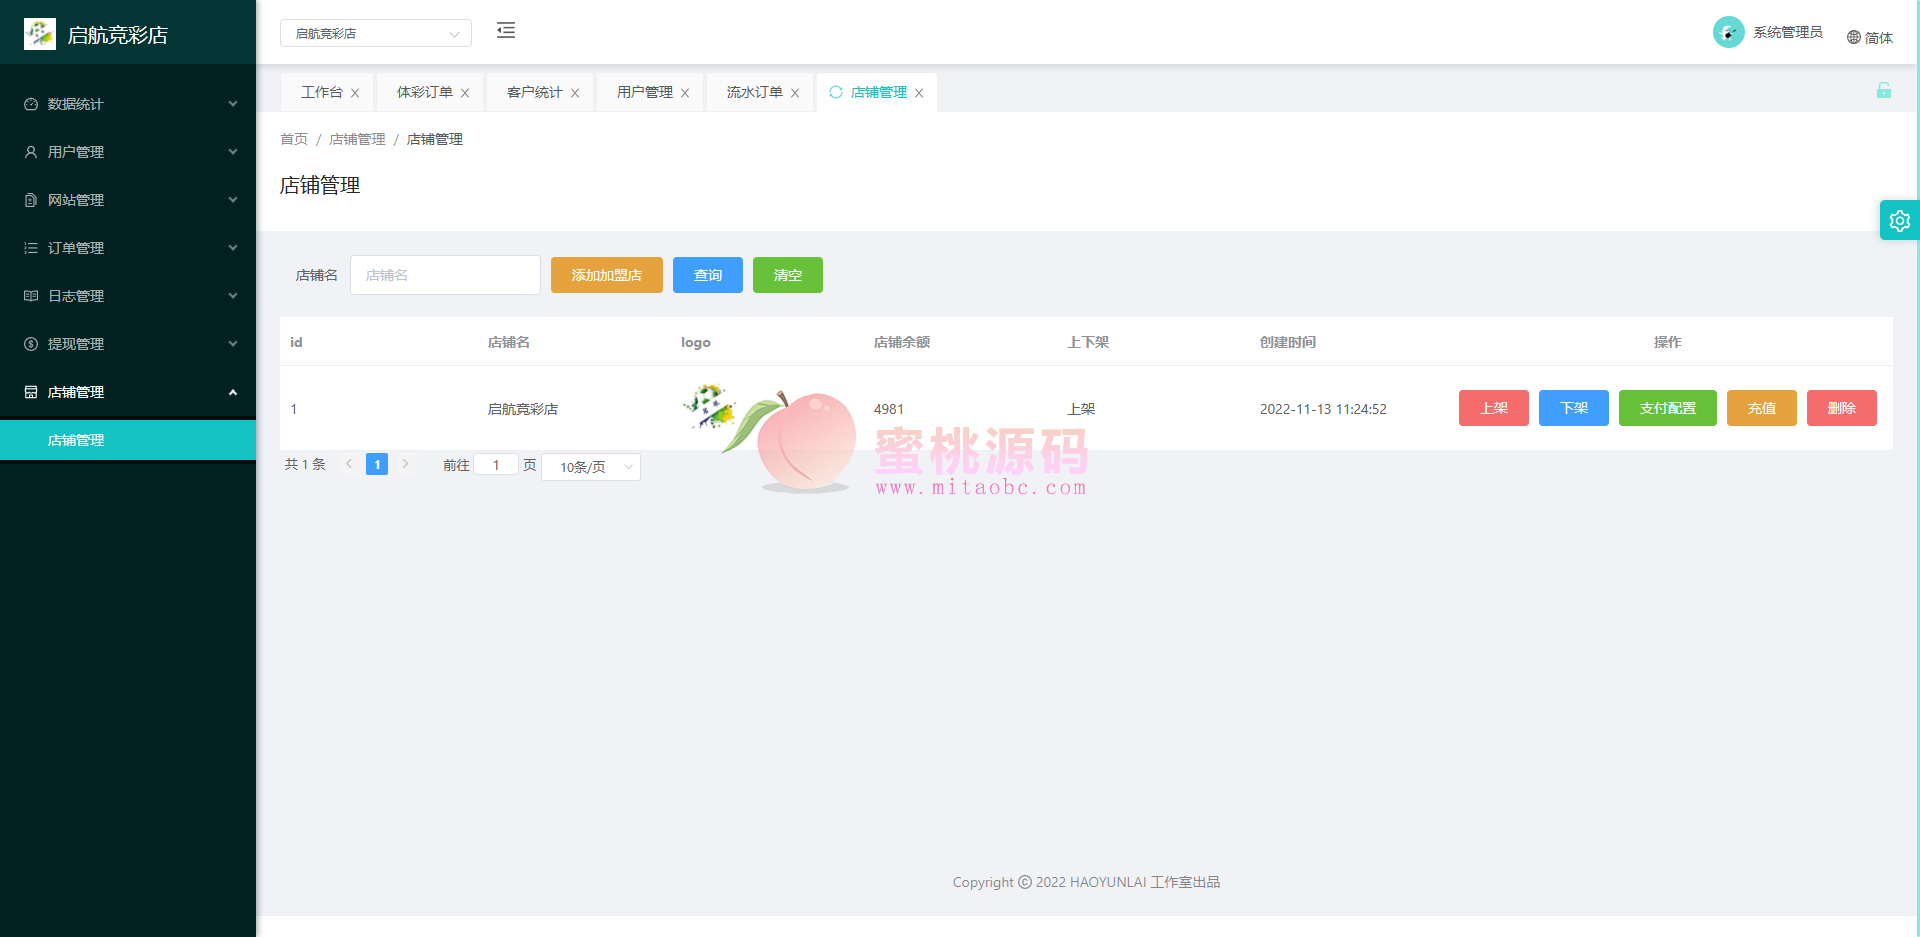The height and width of the screenshot is (937, 1920).
Task: Open the 10条/页 page size dropdown
Action: click(x=591, y=467)
